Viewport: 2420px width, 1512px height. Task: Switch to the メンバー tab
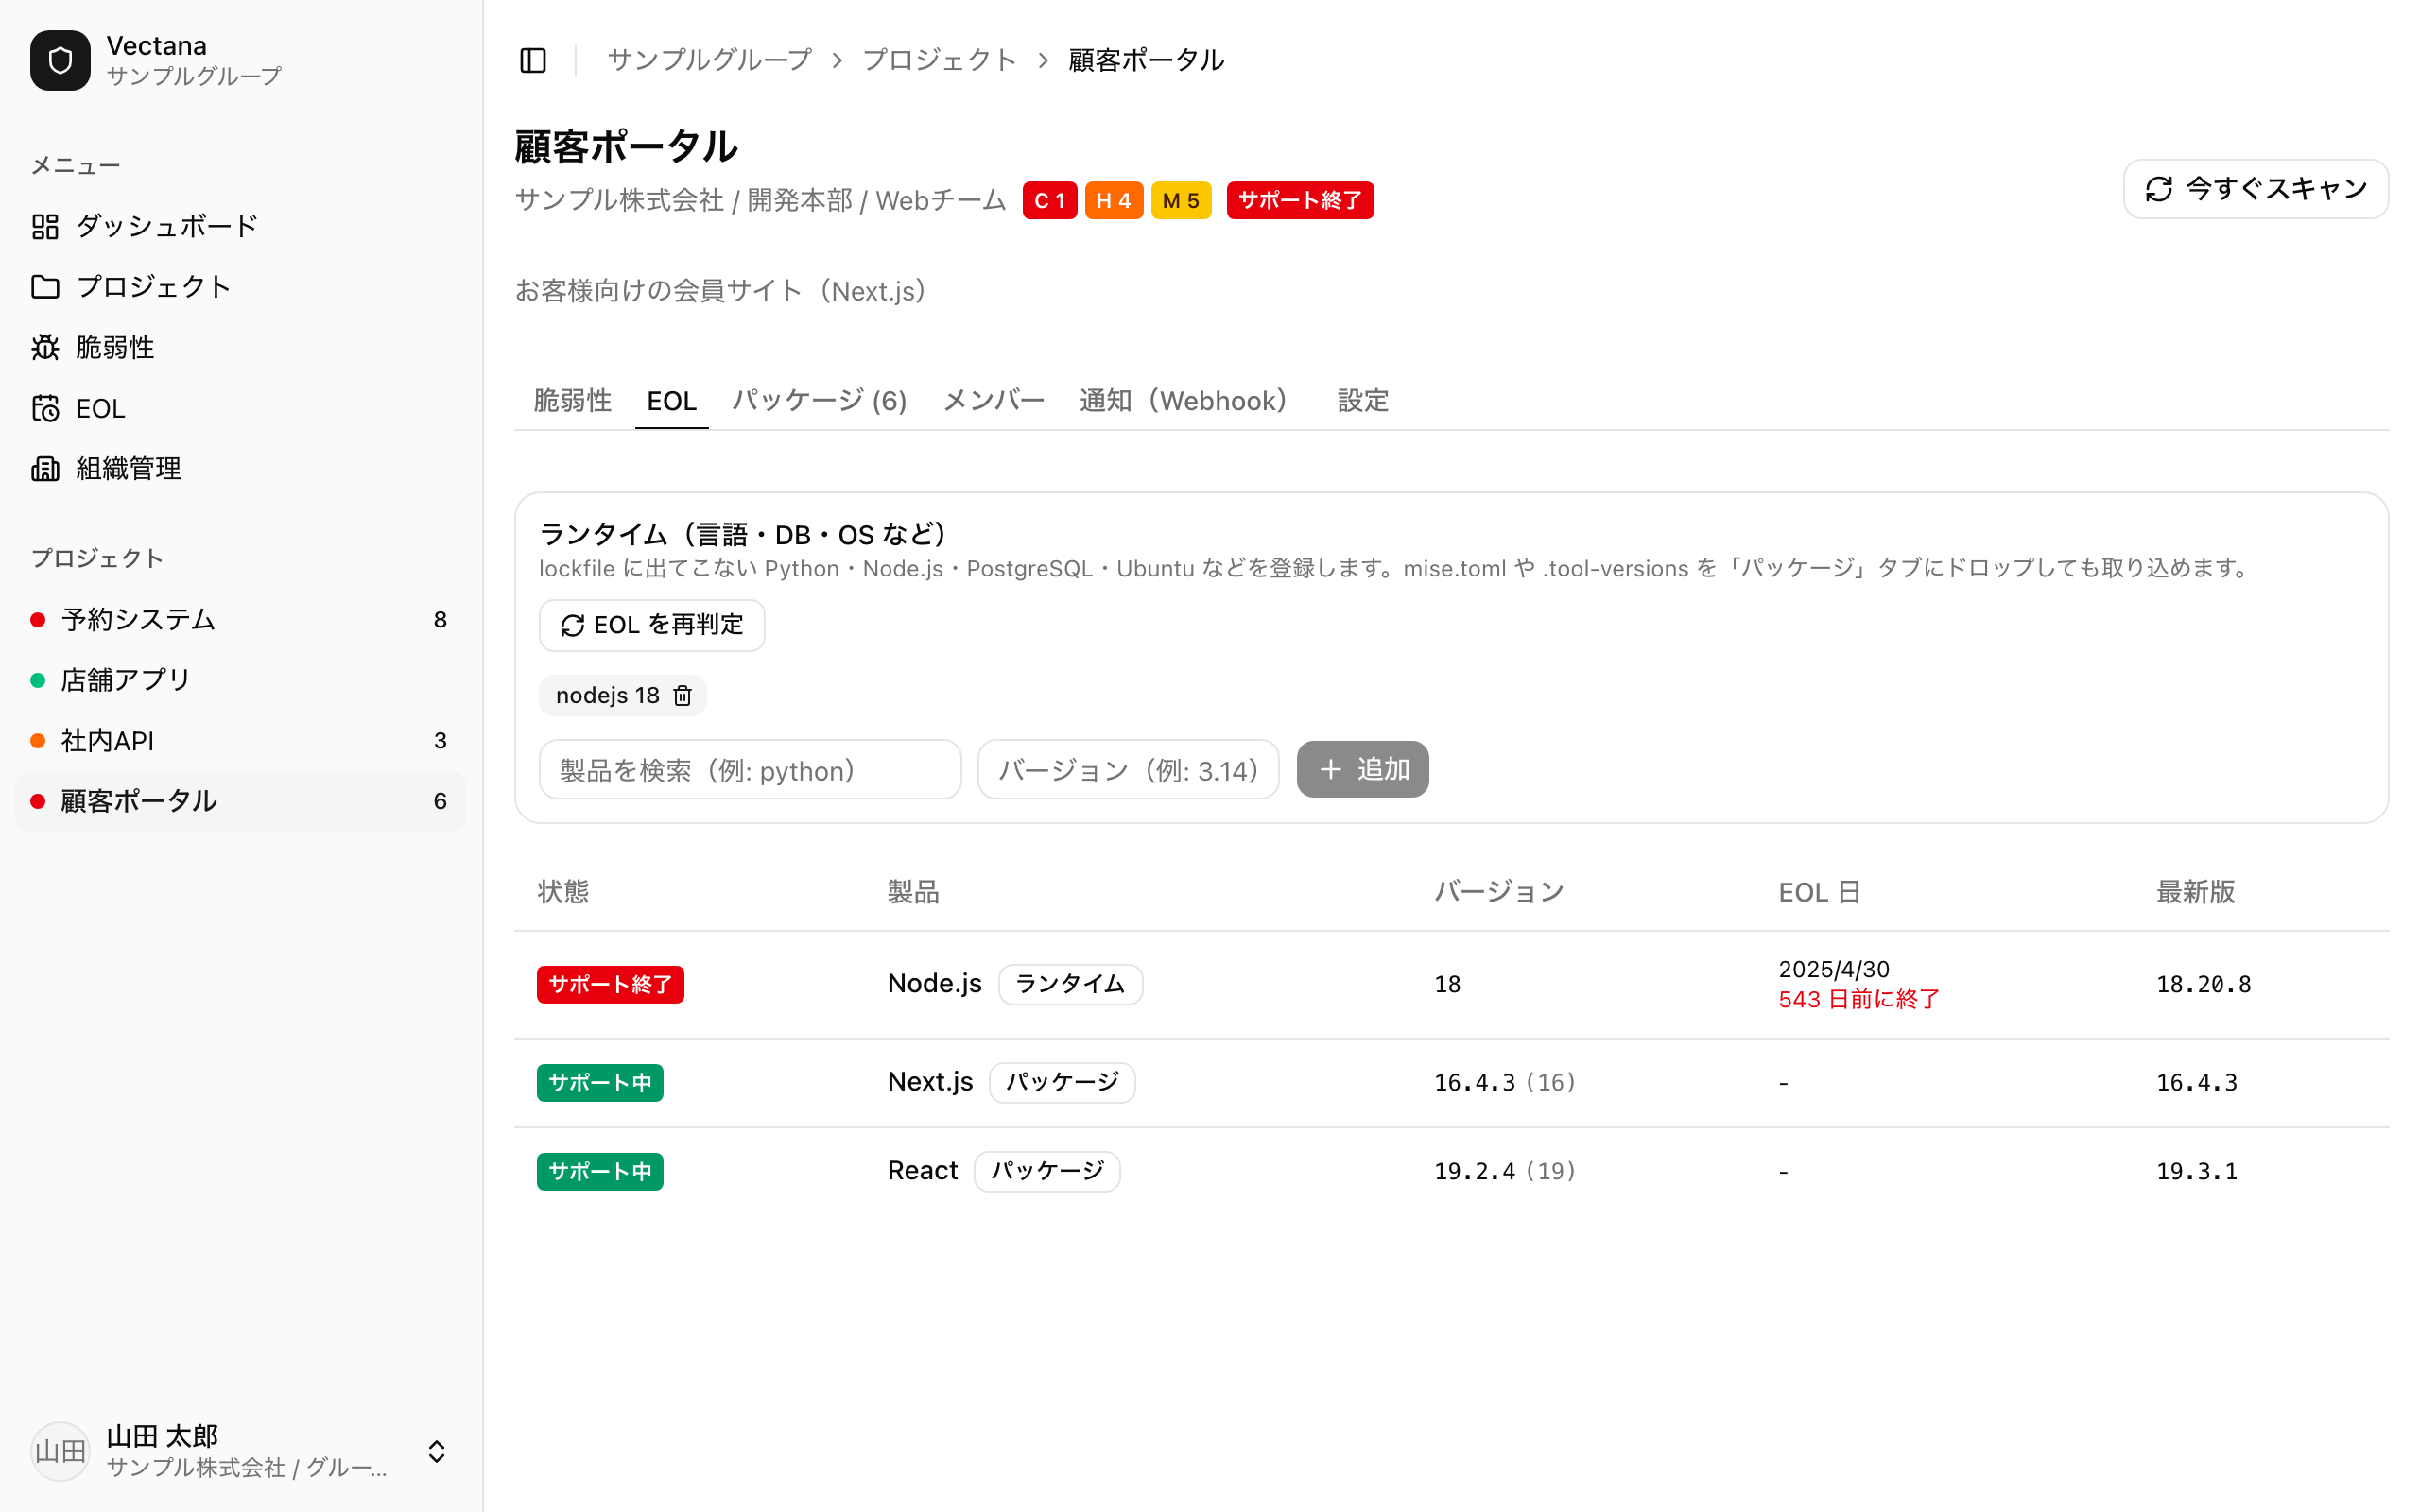[994, 401]
